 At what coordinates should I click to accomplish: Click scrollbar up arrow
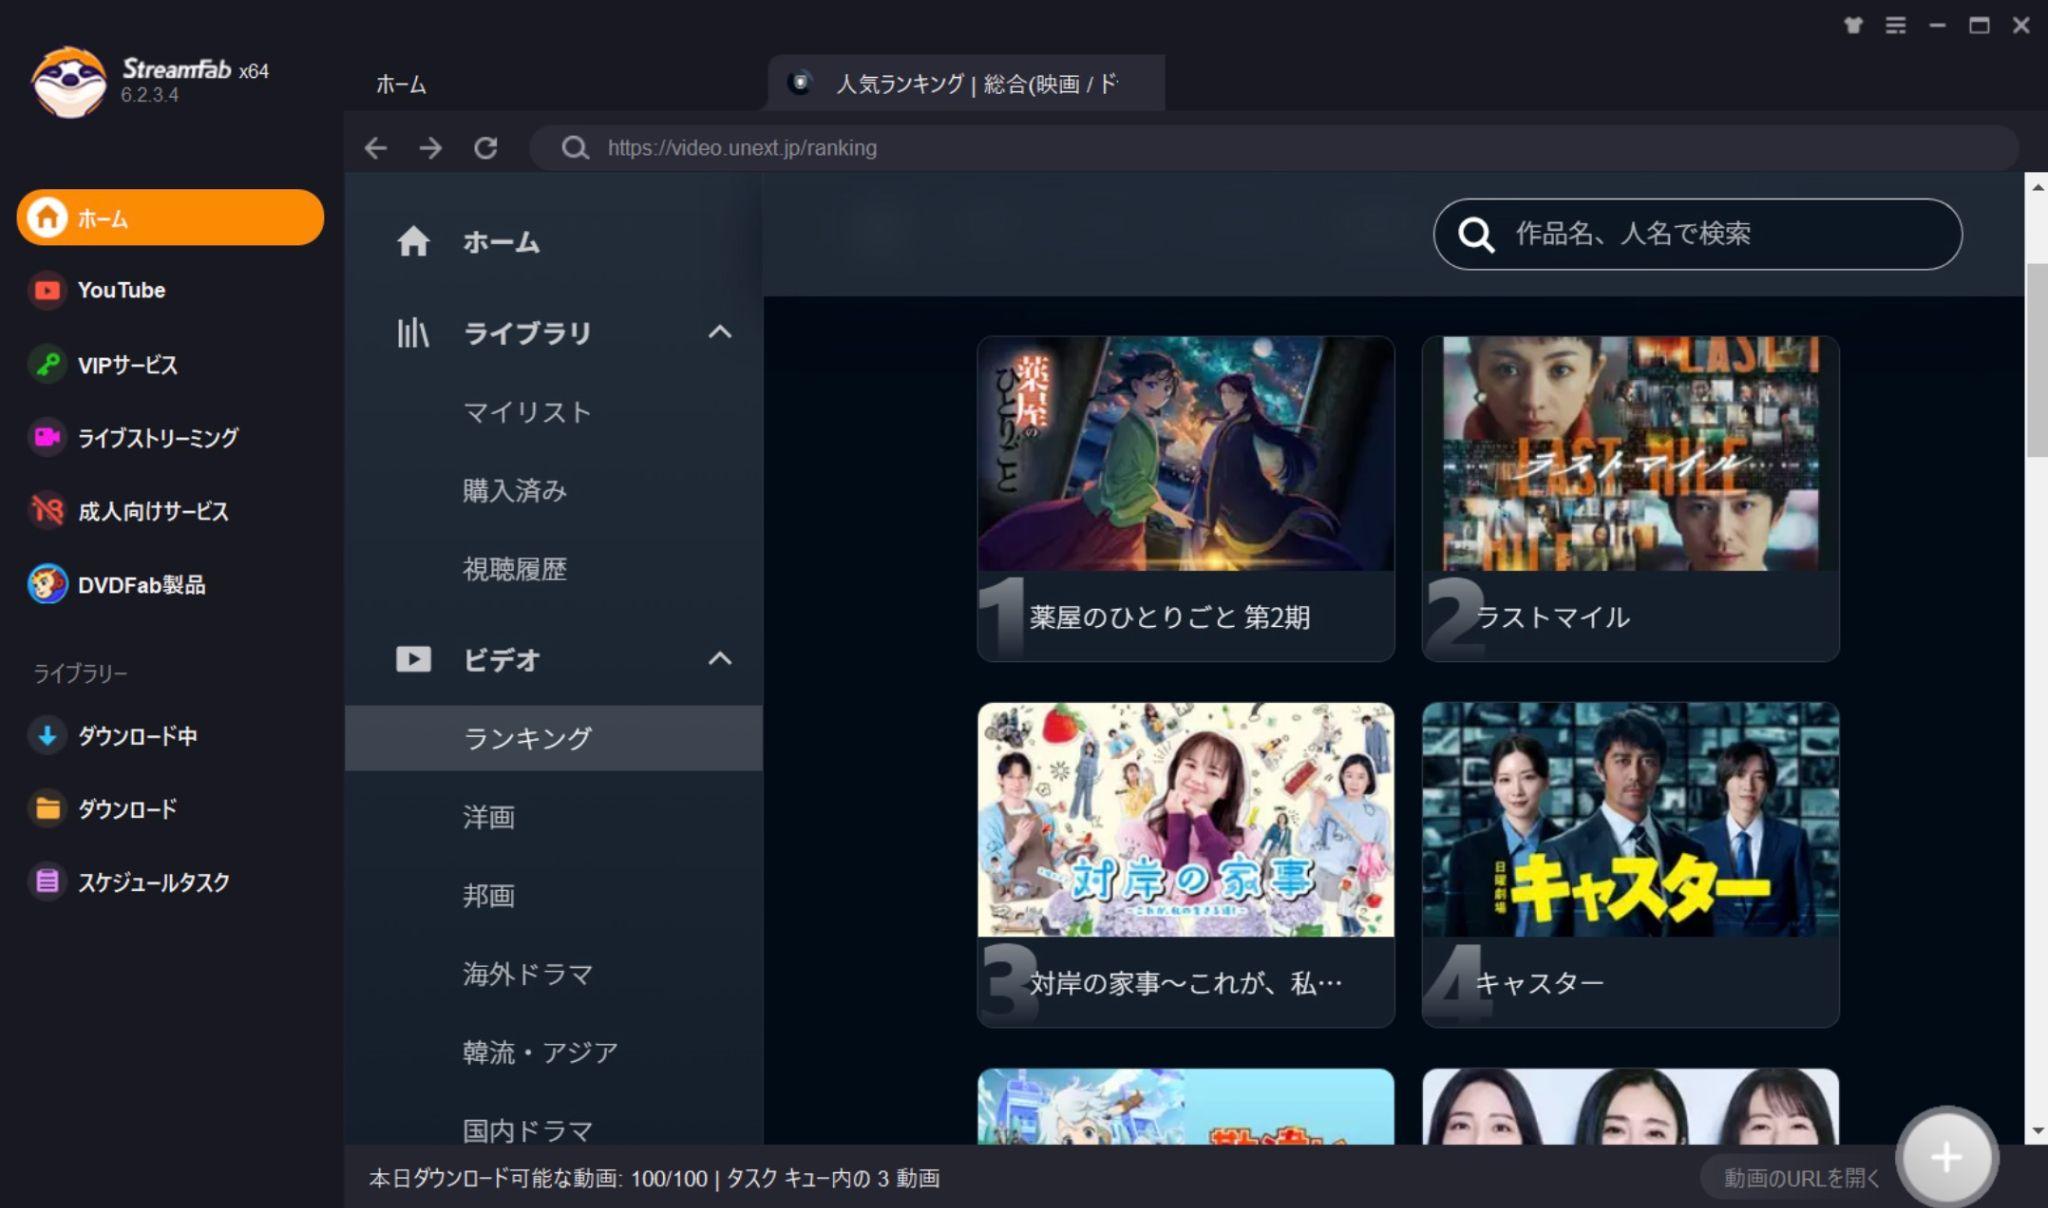click(2036, 187)
